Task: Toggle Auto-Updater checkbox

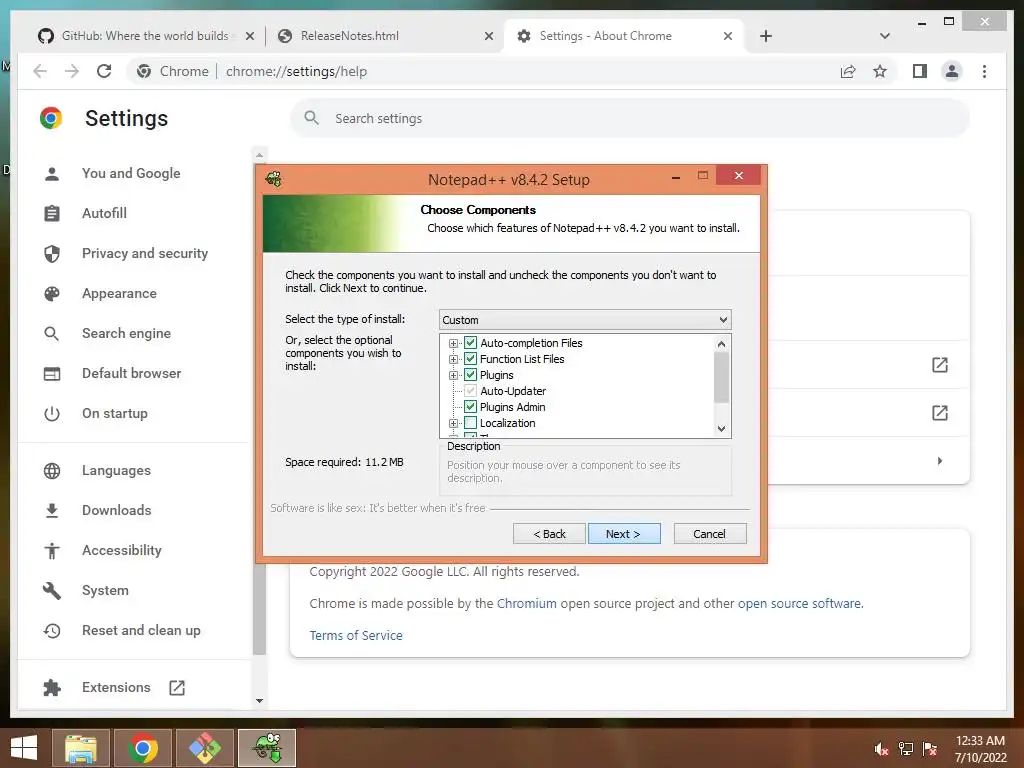Action: (470, 391)
